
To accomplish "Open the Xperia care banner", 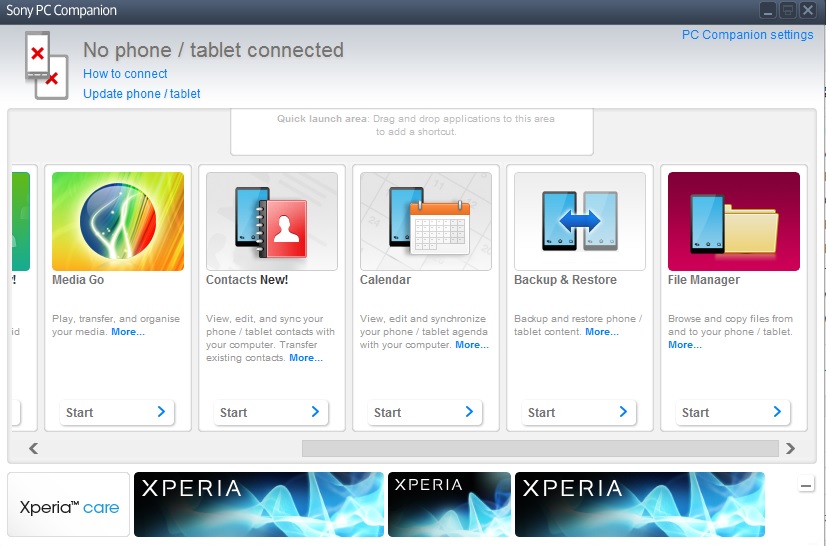I will pos(69,505).
